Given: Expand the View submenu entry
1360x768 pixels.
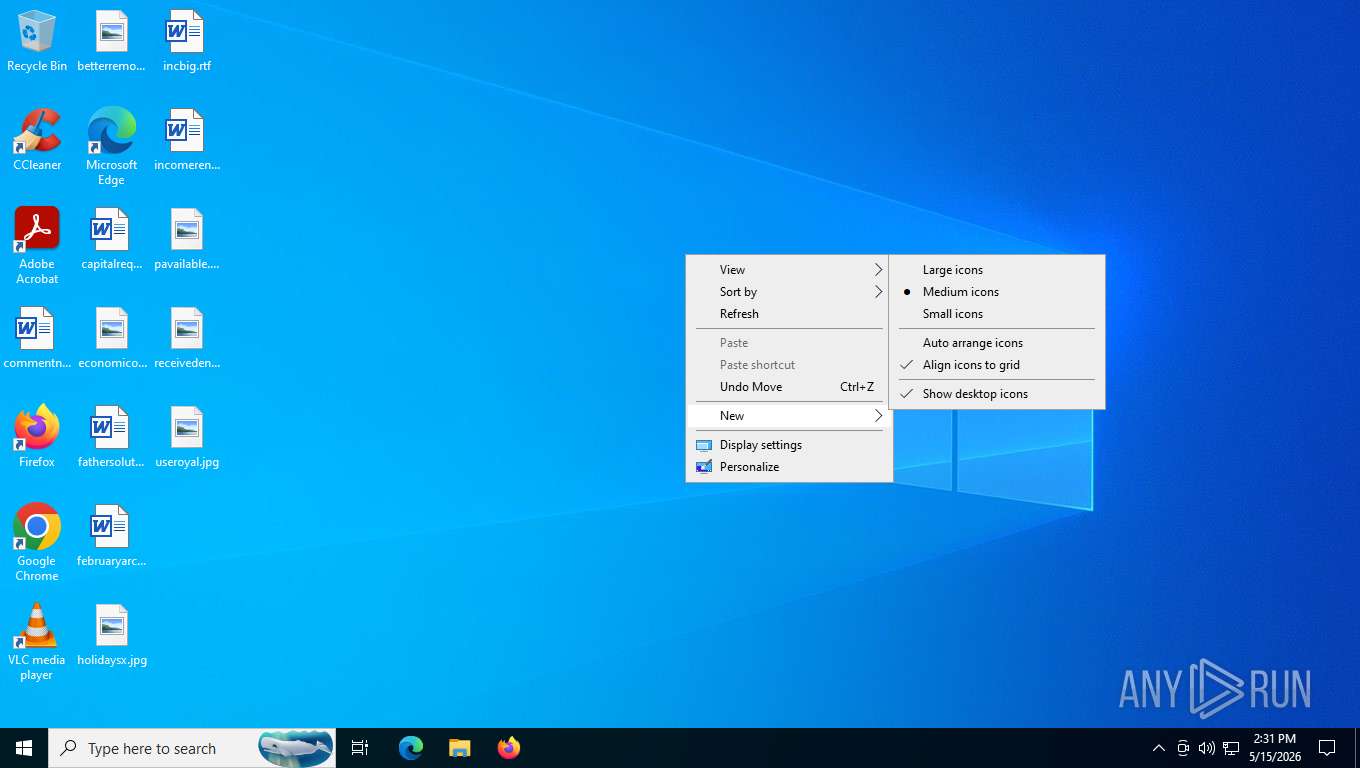Looking at the screenshot, I should pyautogui.click(x=789, y=270).
